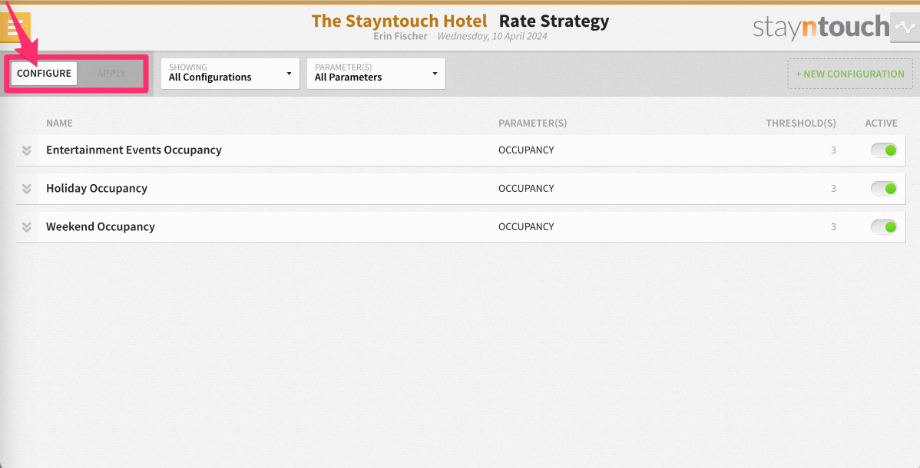Open the Parameter(s) All Parameters dropdown
Image resolution: width=920 pixels, height=468 pixels.
tap(376, 73)
